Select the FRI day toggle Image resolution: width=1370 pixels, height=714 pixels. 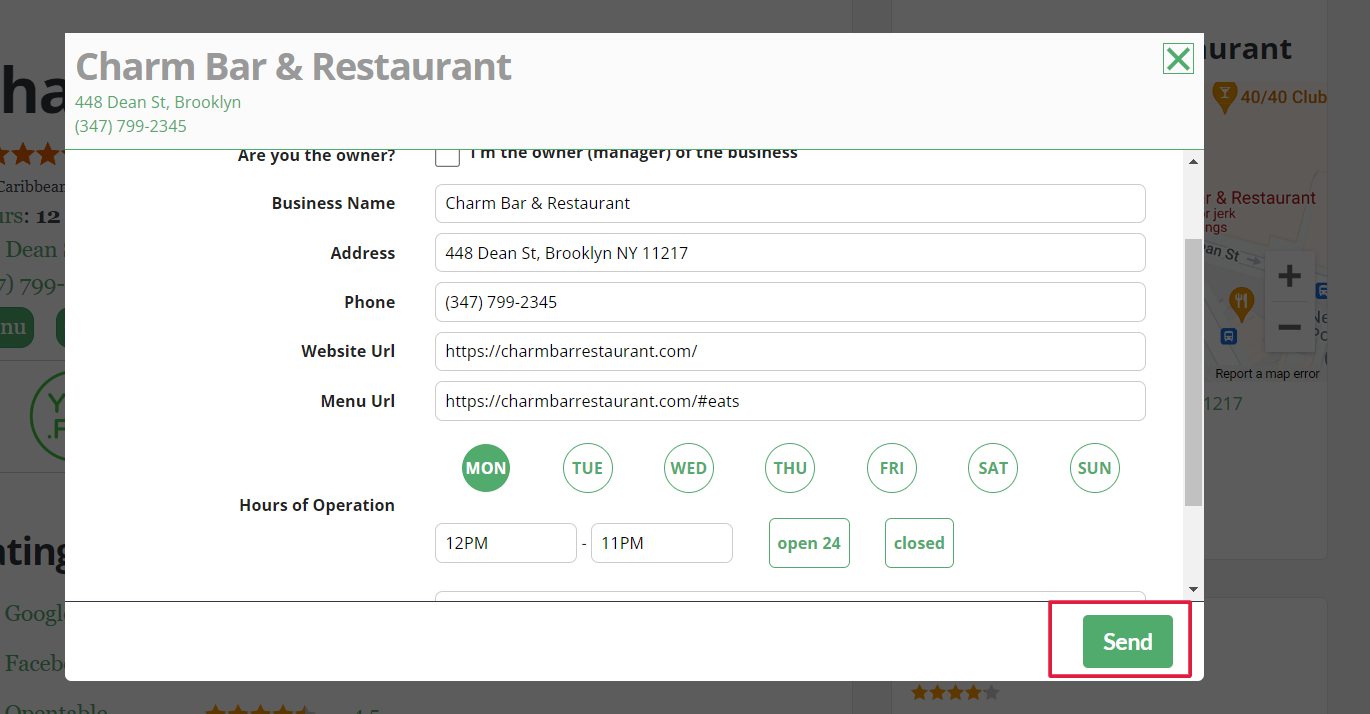coord(892,468)
